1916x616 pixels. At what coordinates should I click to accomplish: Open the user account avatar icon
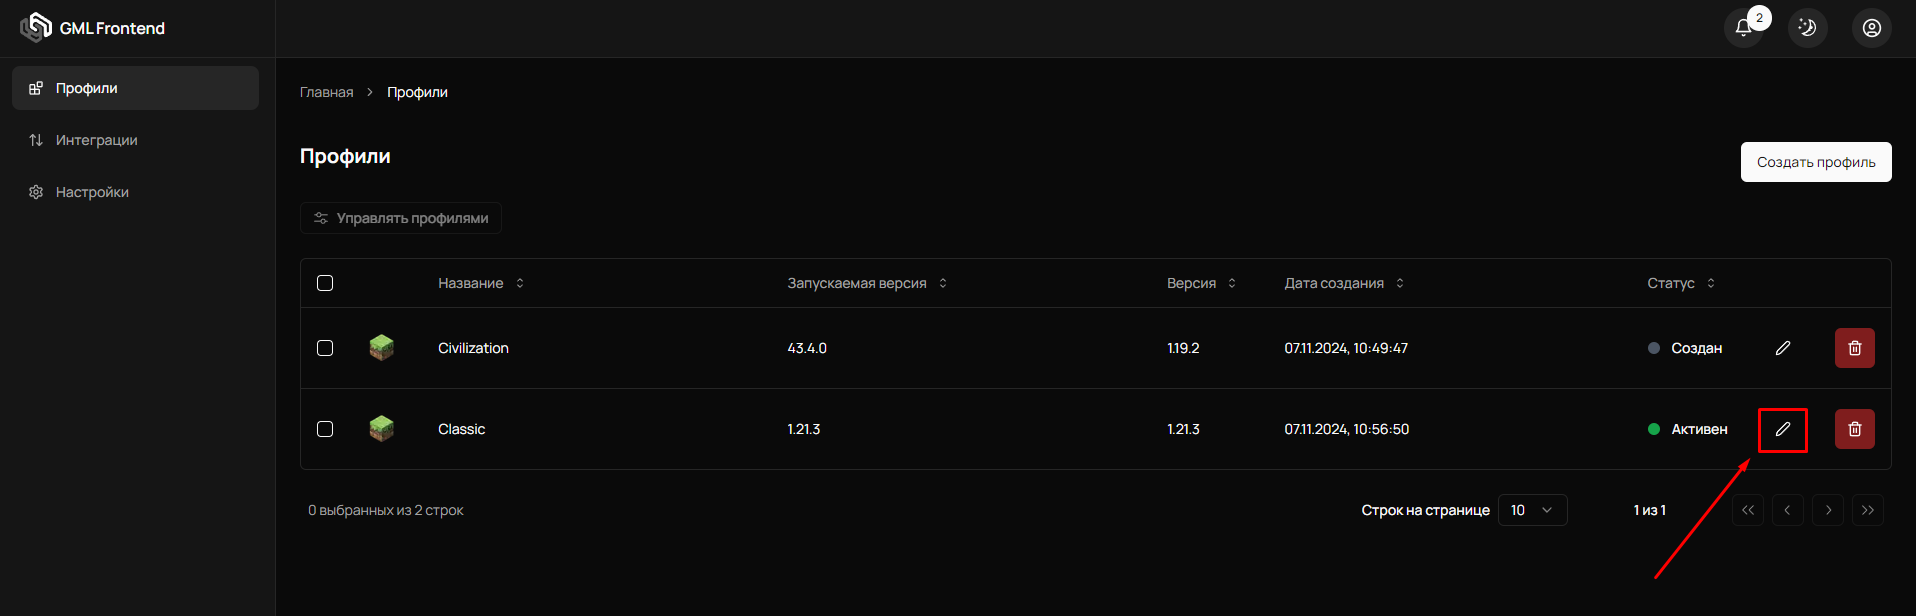[x=1871, y=28]
